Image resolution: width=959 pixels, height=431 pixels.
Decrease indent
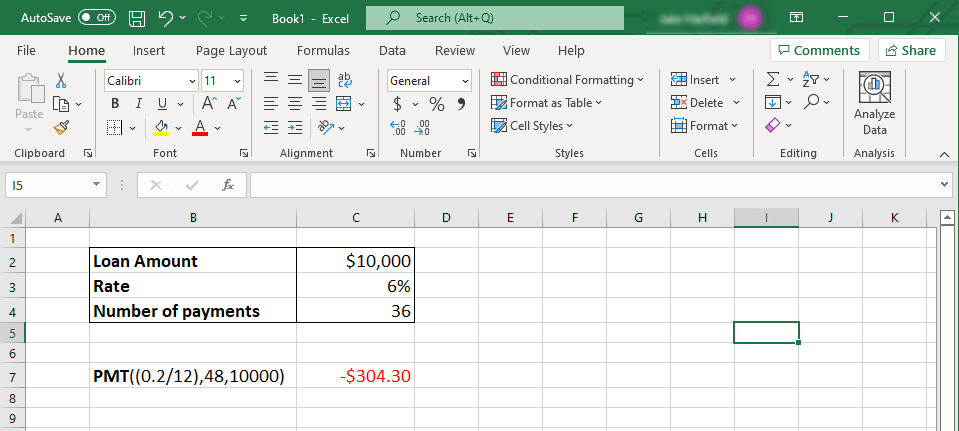pos(271,127)
